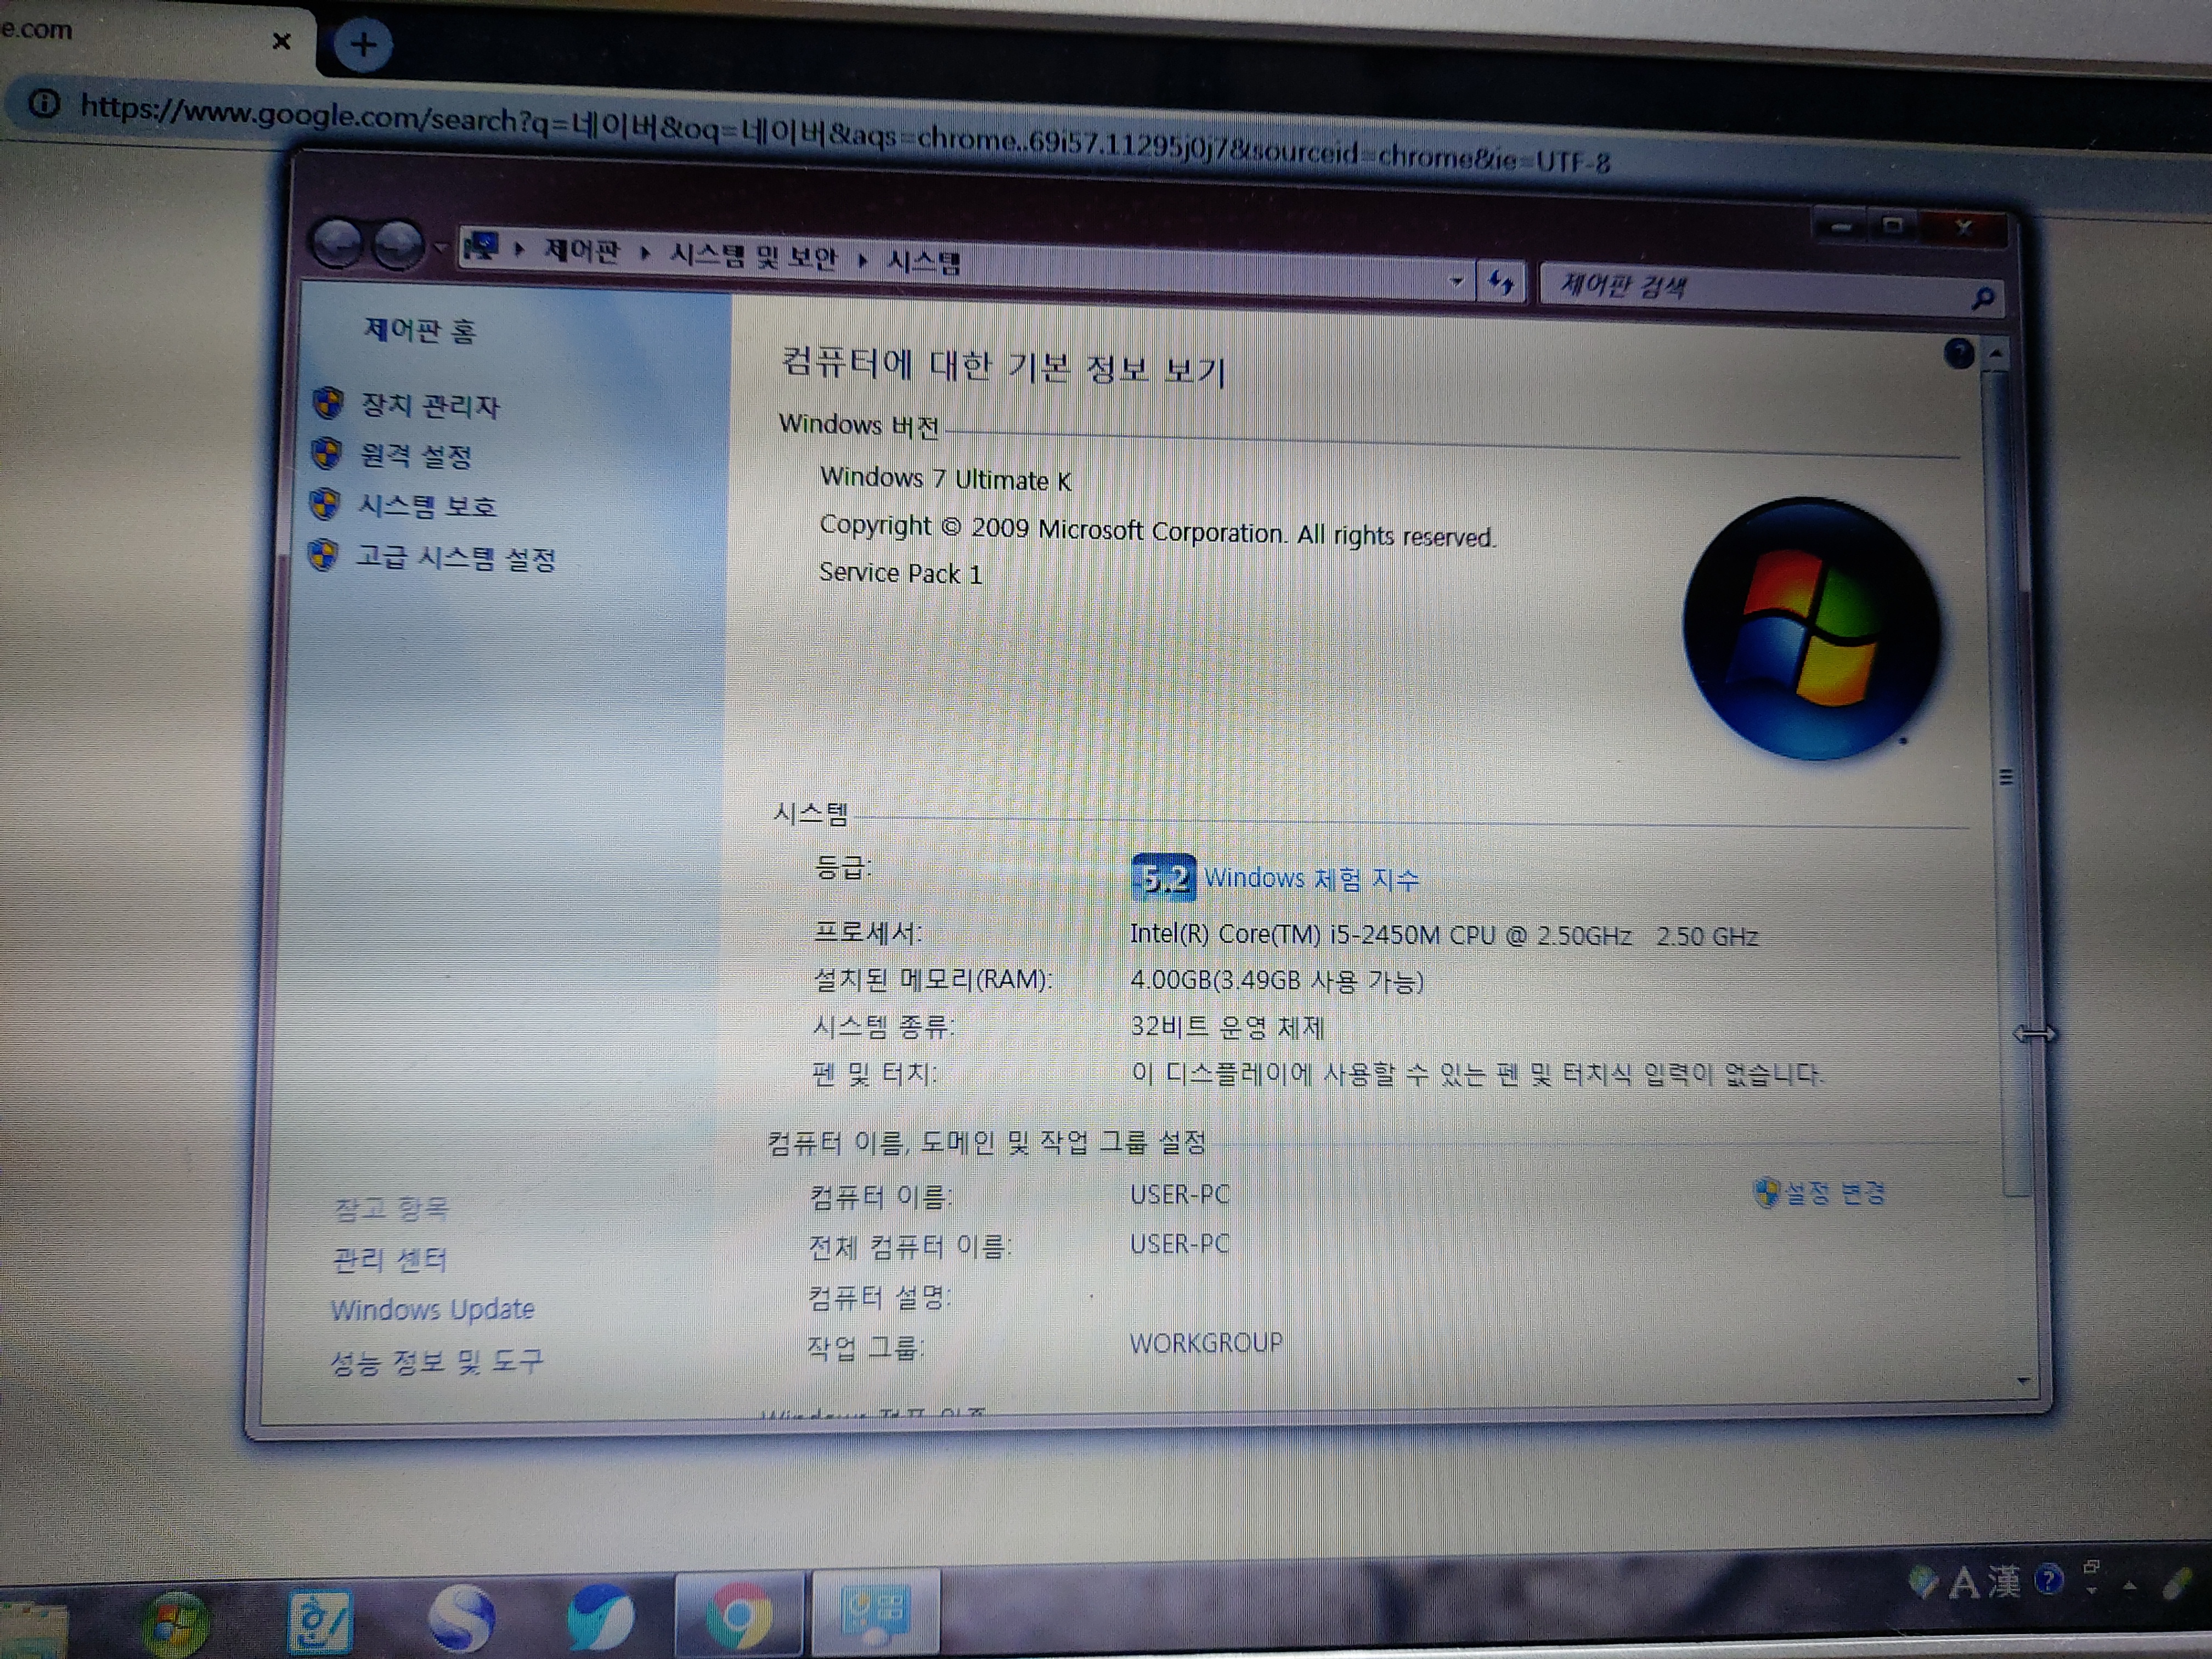Click the site info icon in Chrome's address bar
2212x1659 pixels.
(x=44, y=103)
